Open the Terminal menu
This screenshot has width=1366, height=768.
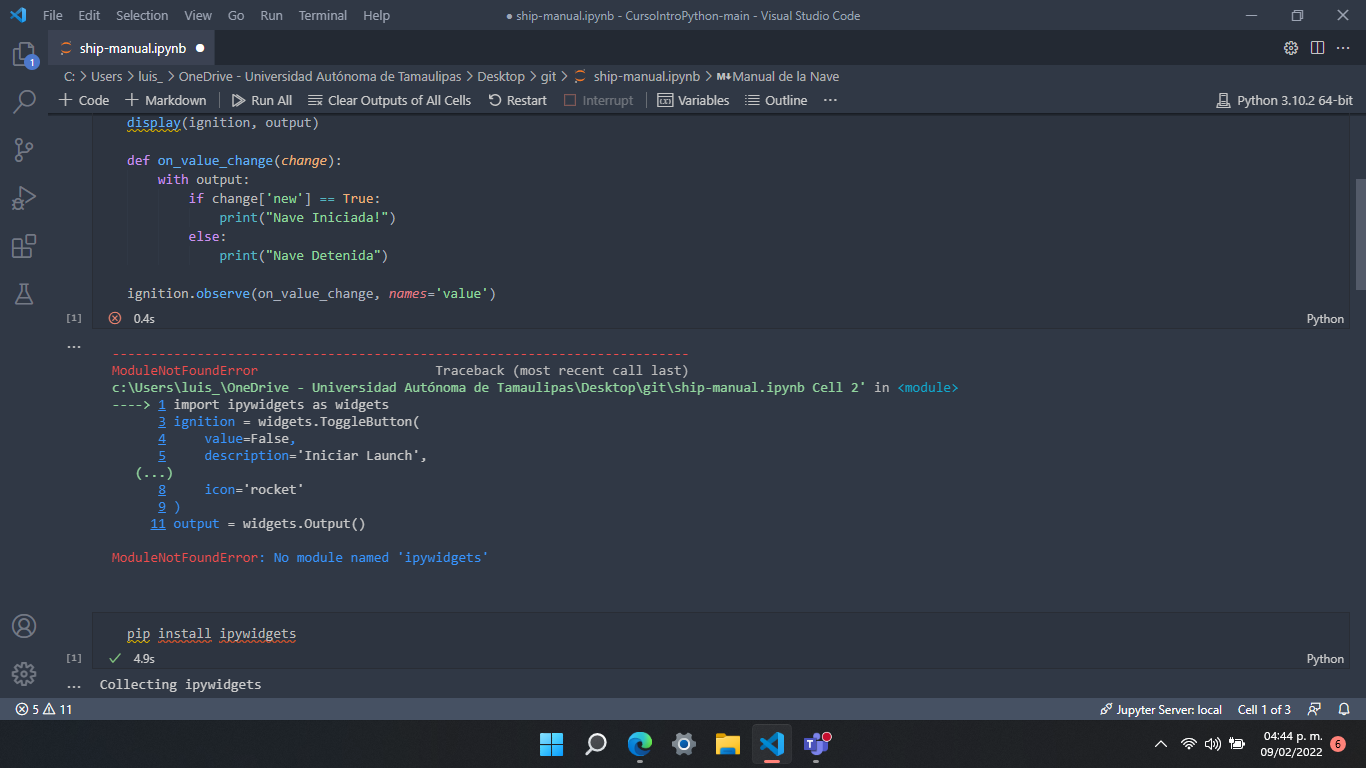323,15
